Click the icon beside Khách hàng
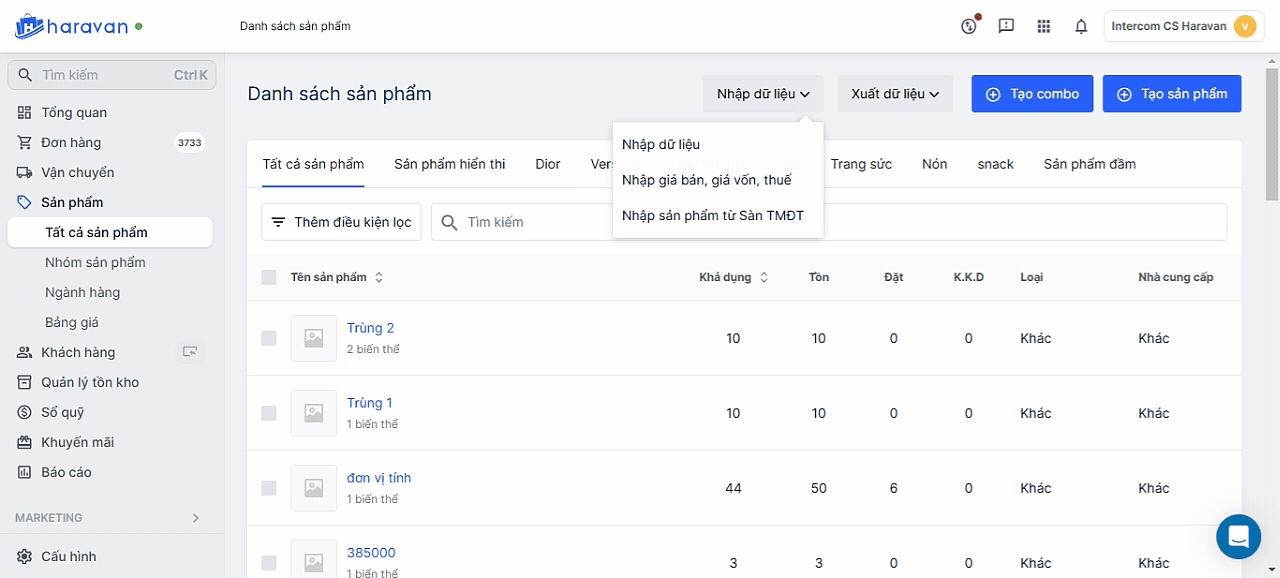This screenshot has width=1280, height=578. point(189,352)
